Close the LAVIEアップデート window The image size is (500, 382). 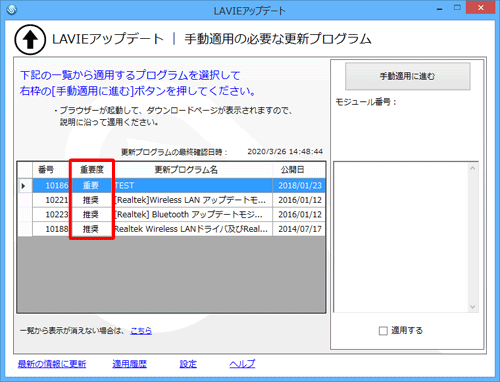pos(481,8)
